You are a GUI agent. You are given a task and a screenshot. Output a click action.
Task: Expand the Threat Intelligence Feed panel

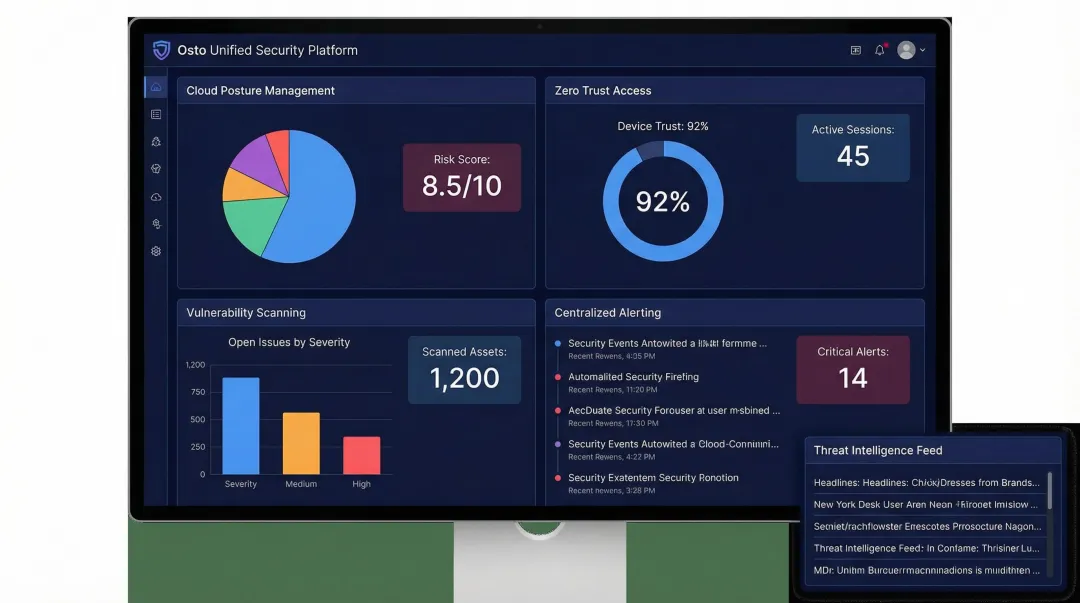coord(878,450)
